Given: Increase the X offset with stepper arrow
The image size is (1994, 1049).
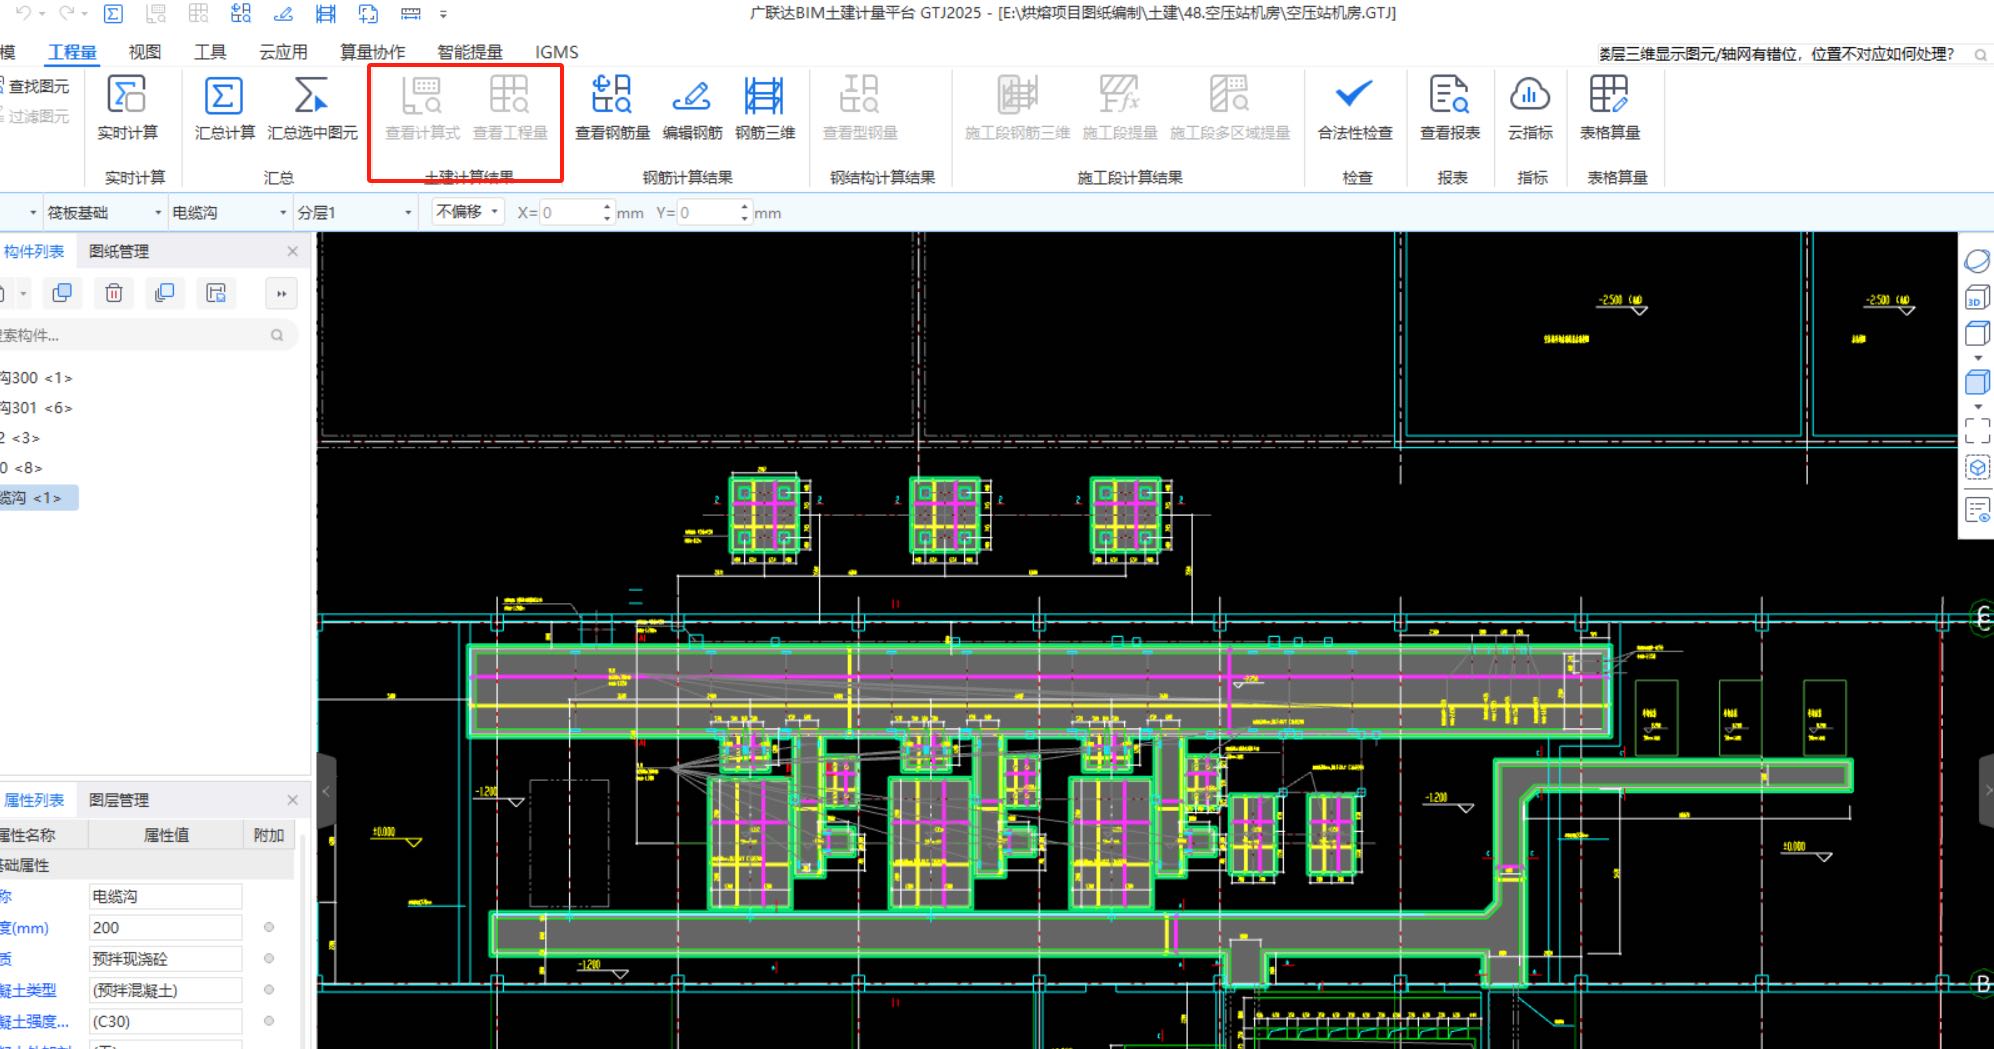Looking at the screenshot, I should click(x=607, y=207).
